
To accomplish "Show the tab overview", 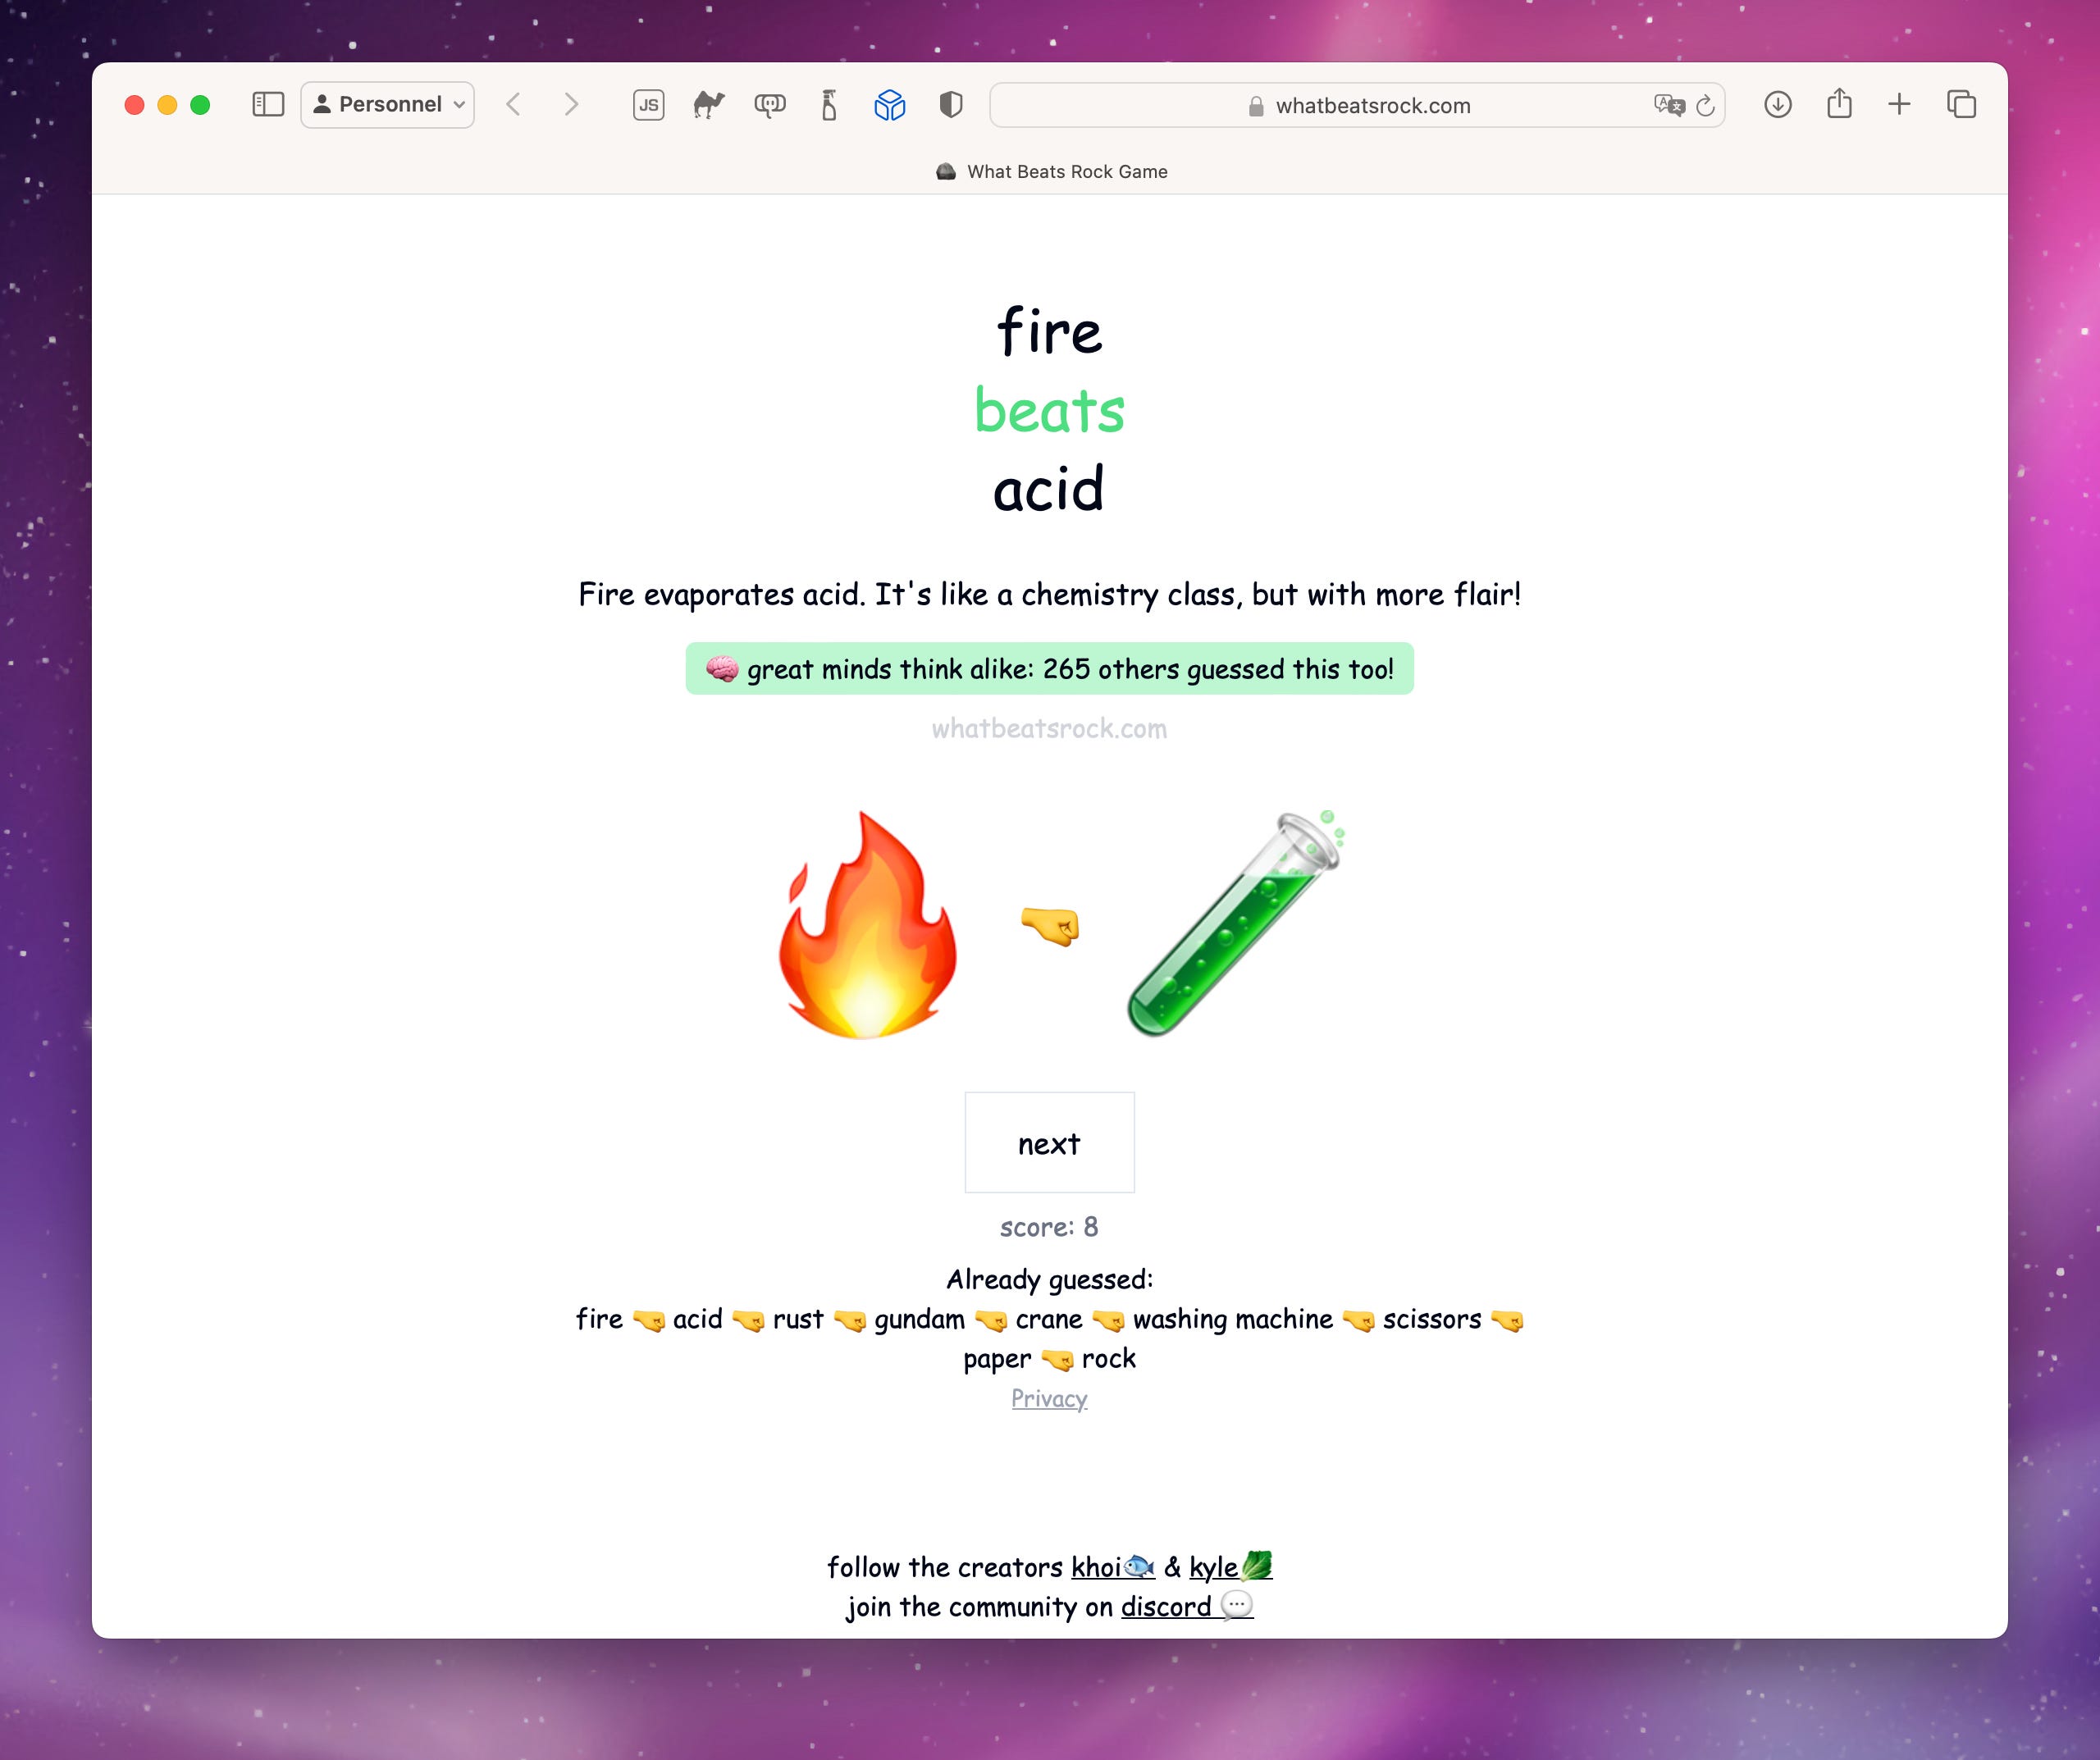I will pos(1961,105).
